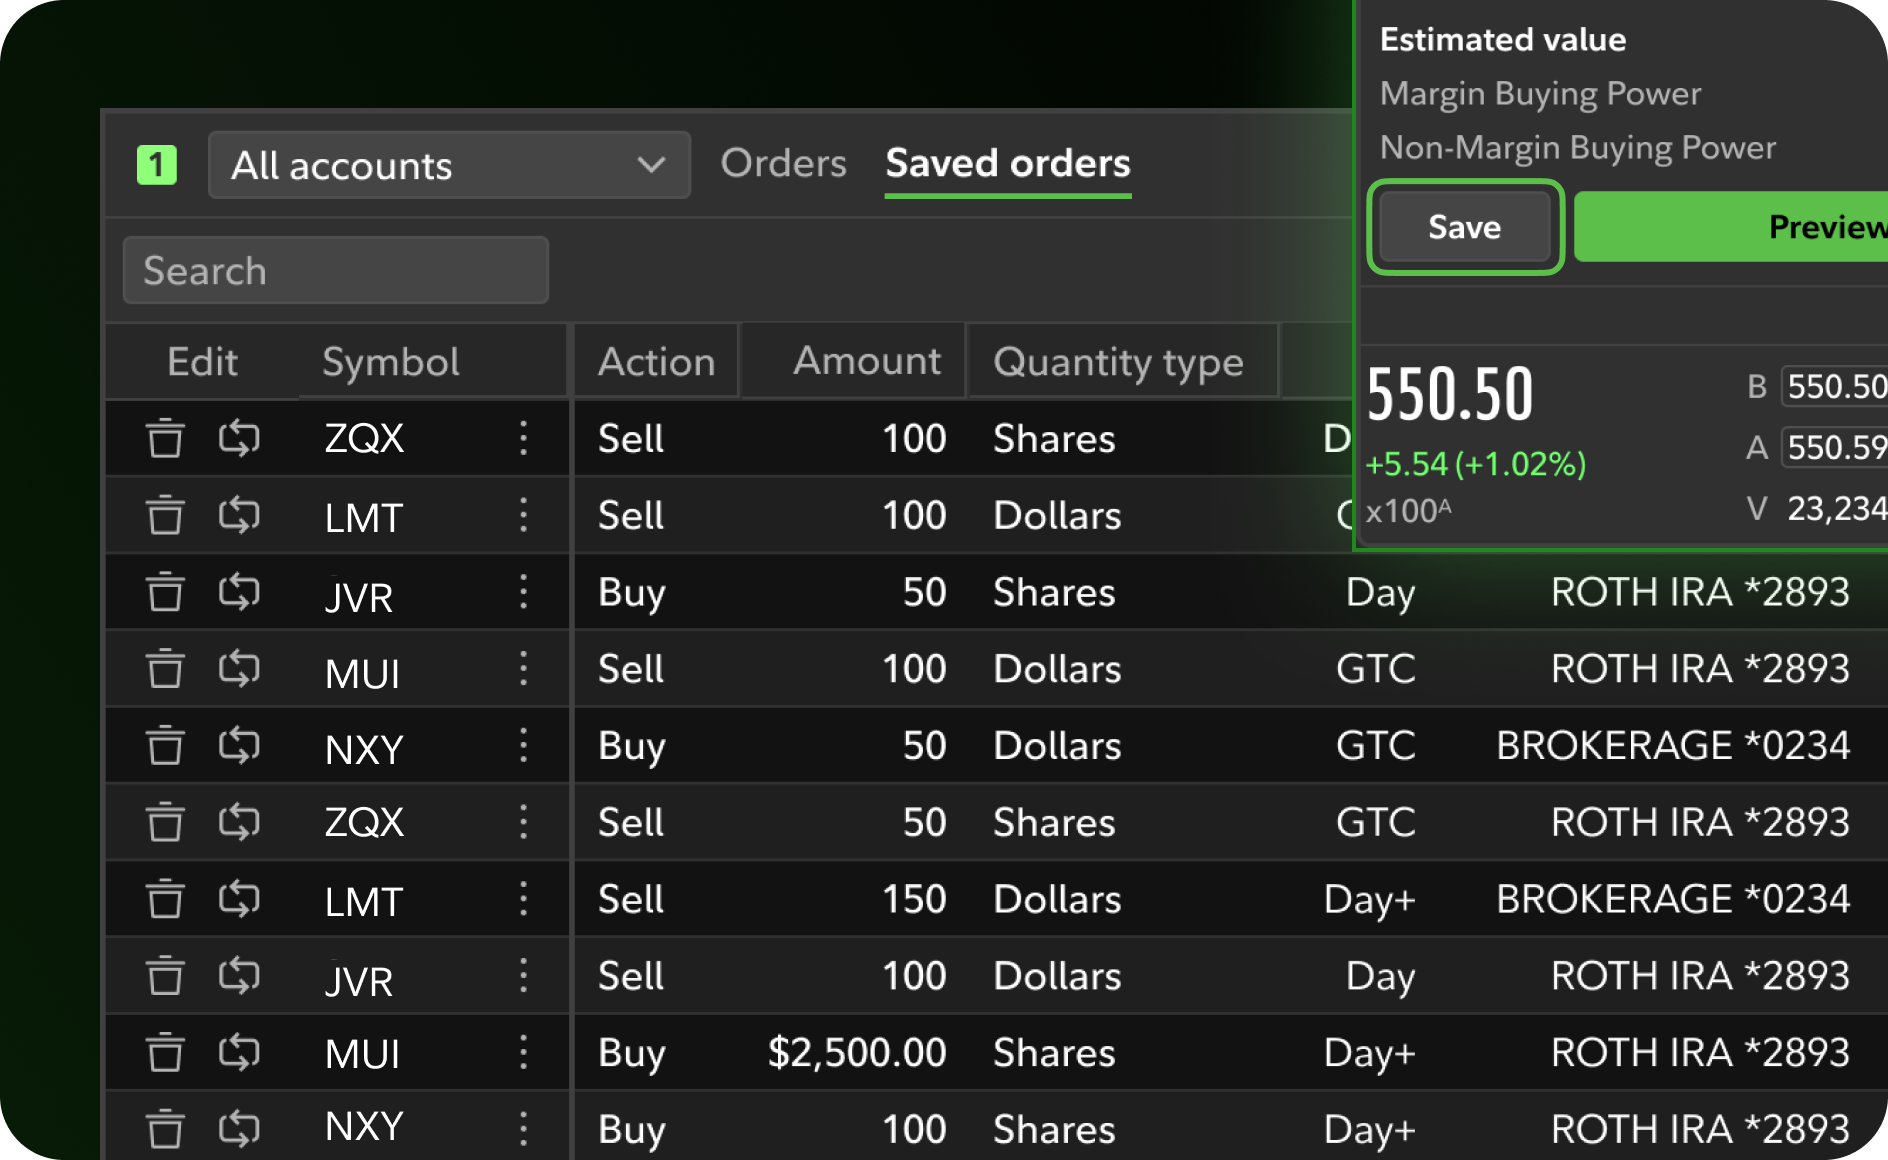Delete the MUI Sell 100 Dollars order

(165, 669)
